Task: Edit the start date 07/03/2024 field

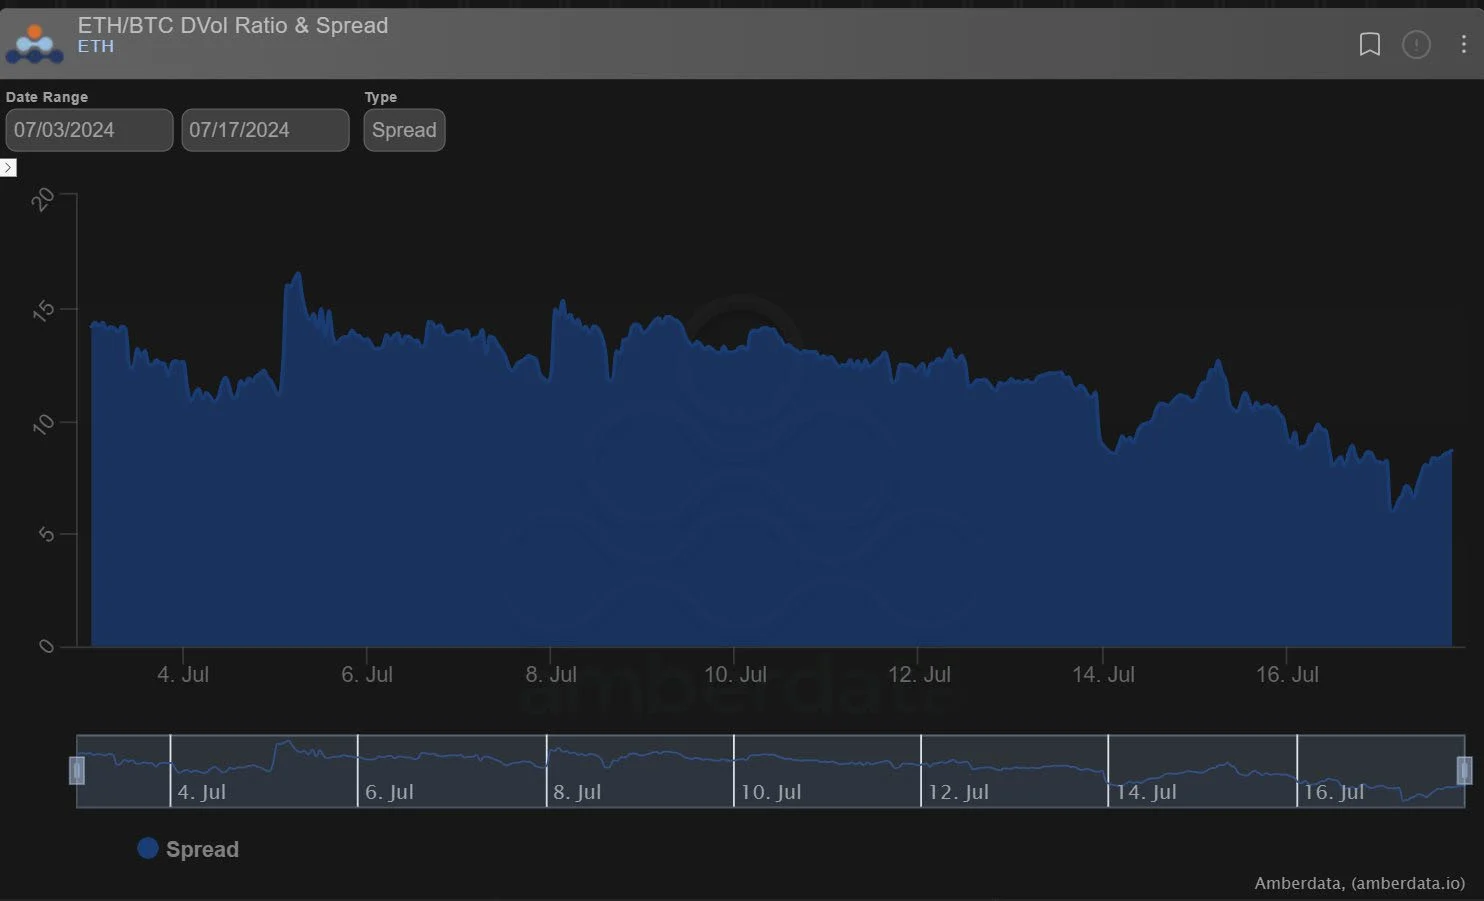Action: tap(89, 130)
